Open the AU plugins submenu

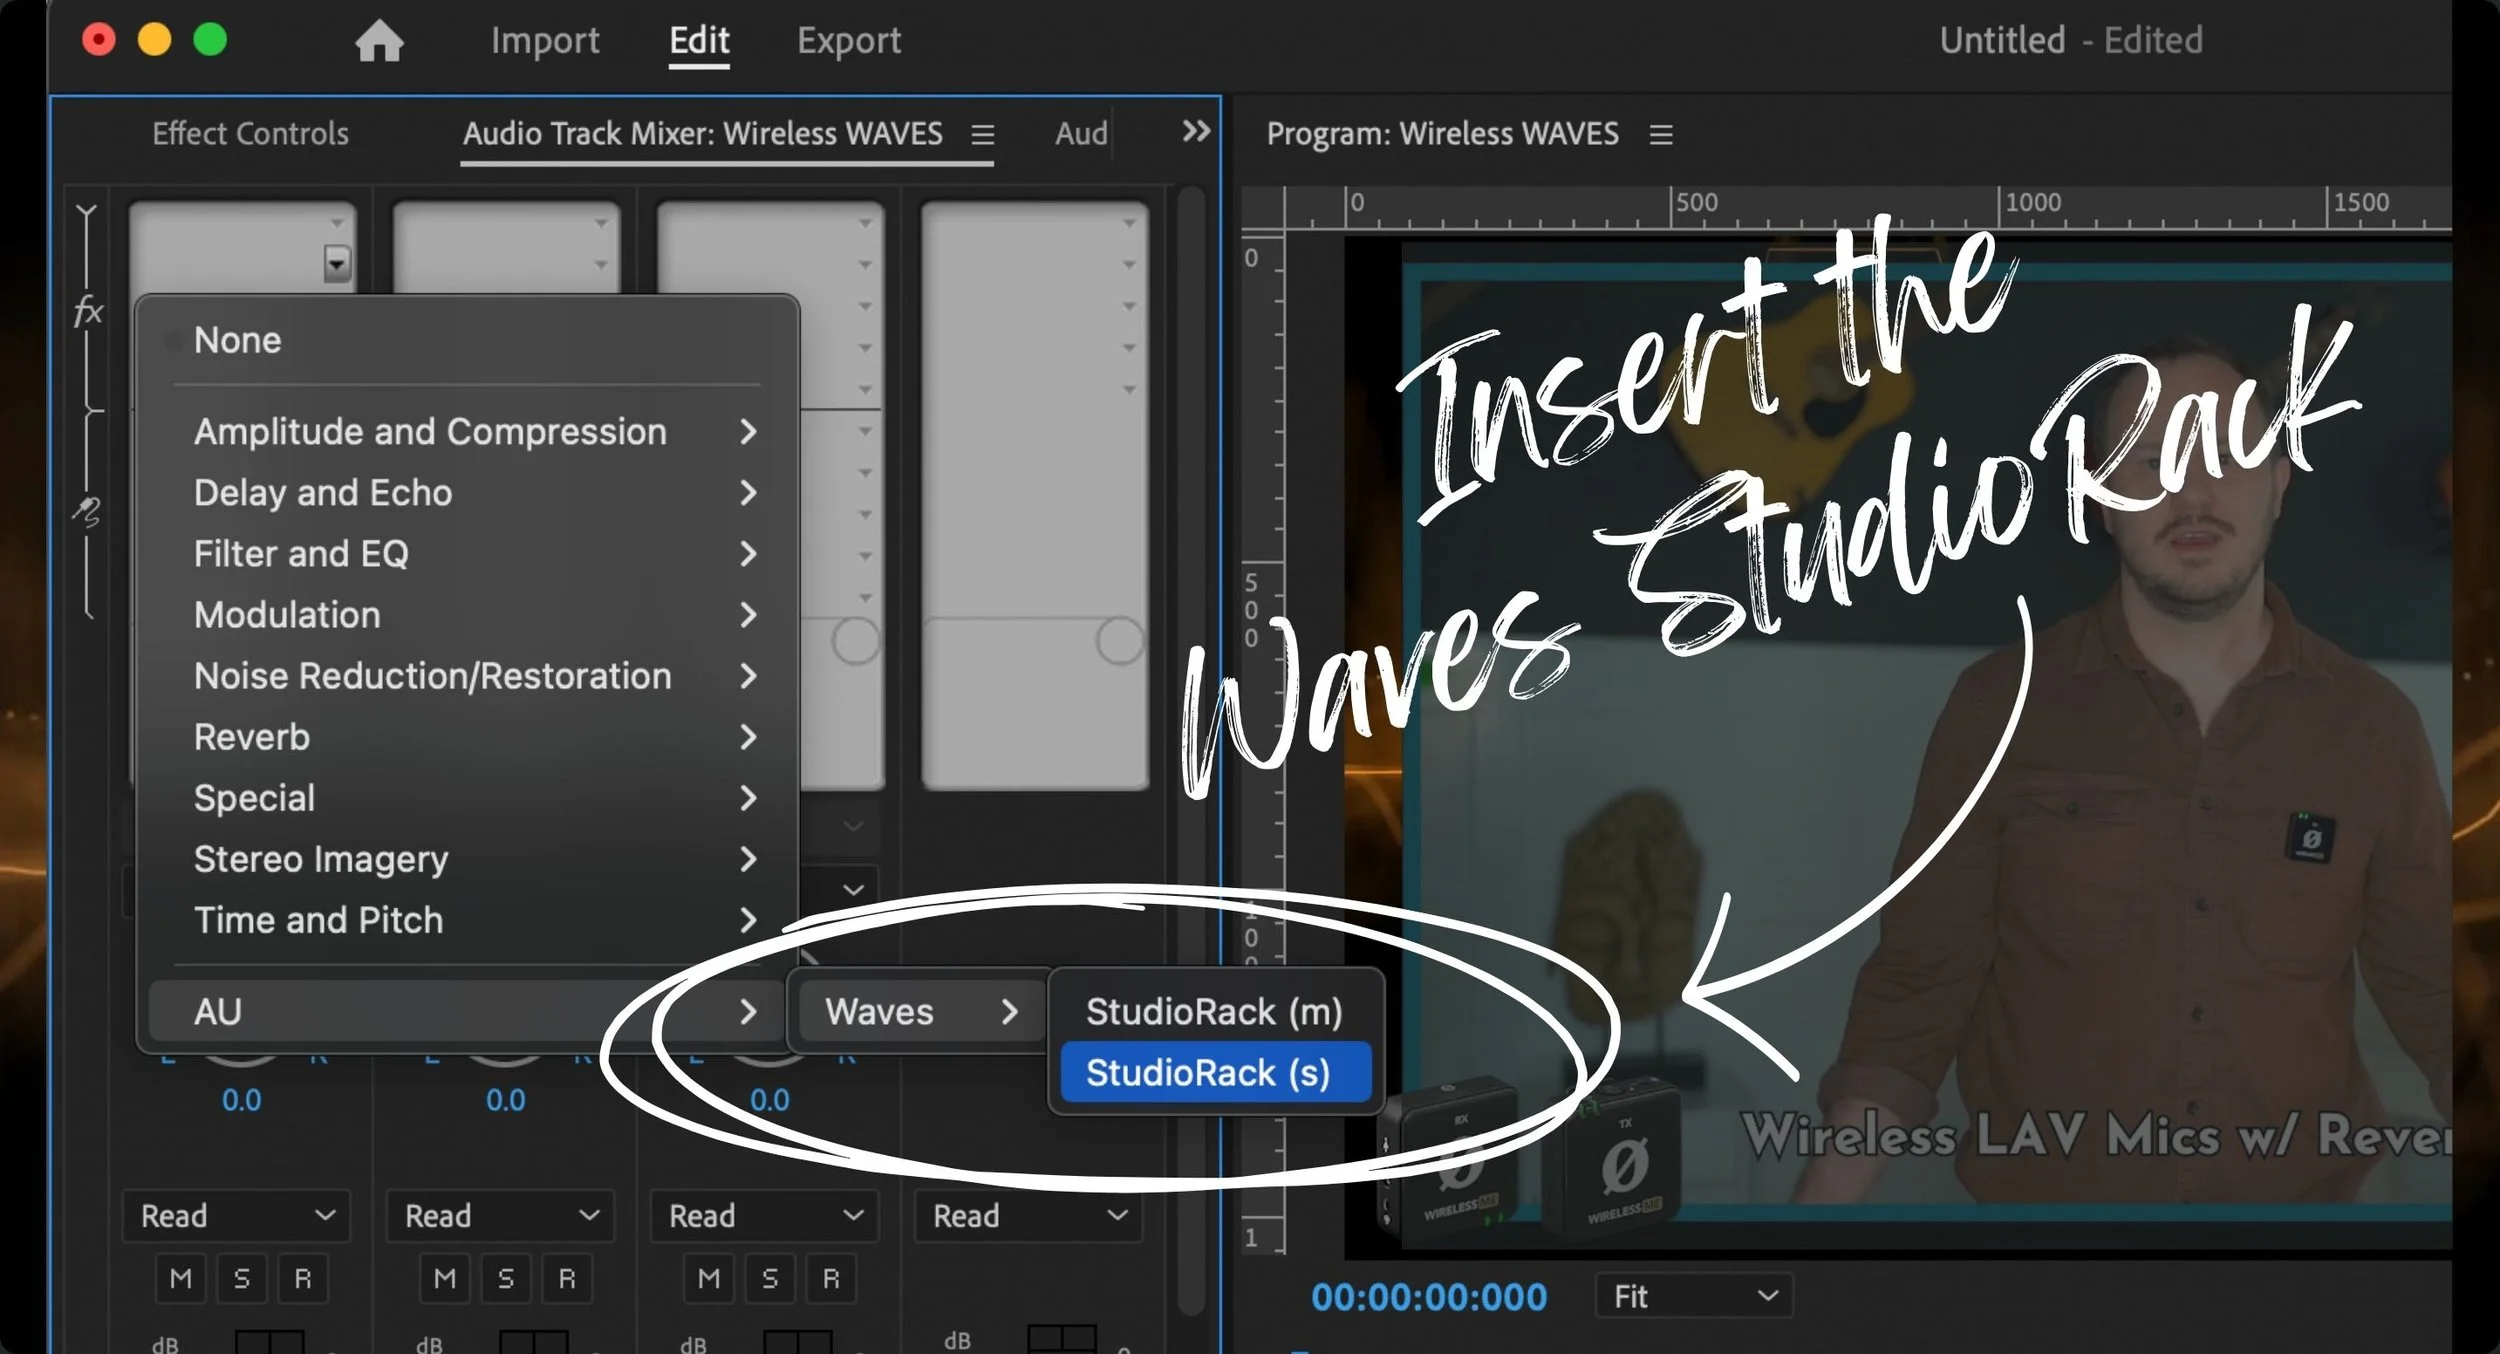click(466, 1011)
